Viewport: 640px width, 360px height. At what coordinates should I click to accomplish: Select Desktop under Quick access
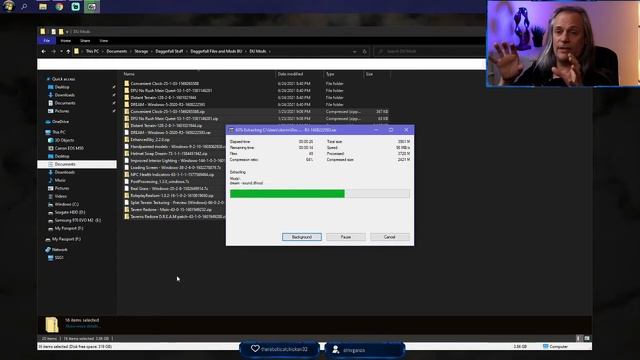tap(62, 87)
